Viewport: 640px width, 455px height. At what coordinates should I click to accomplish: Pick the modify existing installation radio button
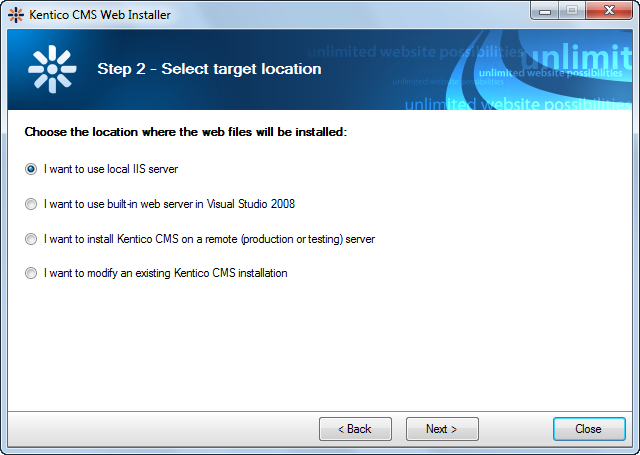(31, 273)
